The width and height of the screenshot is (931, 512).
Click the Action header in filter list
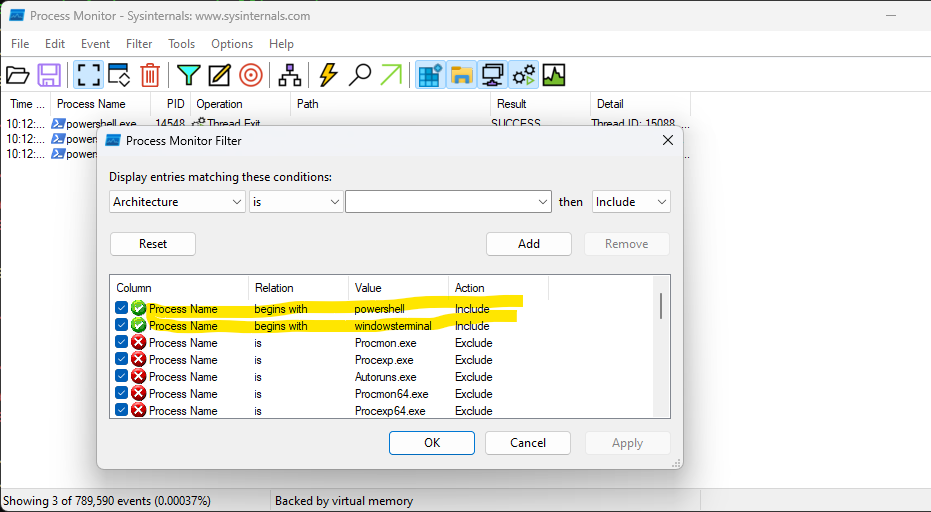(x=498, y=287)
